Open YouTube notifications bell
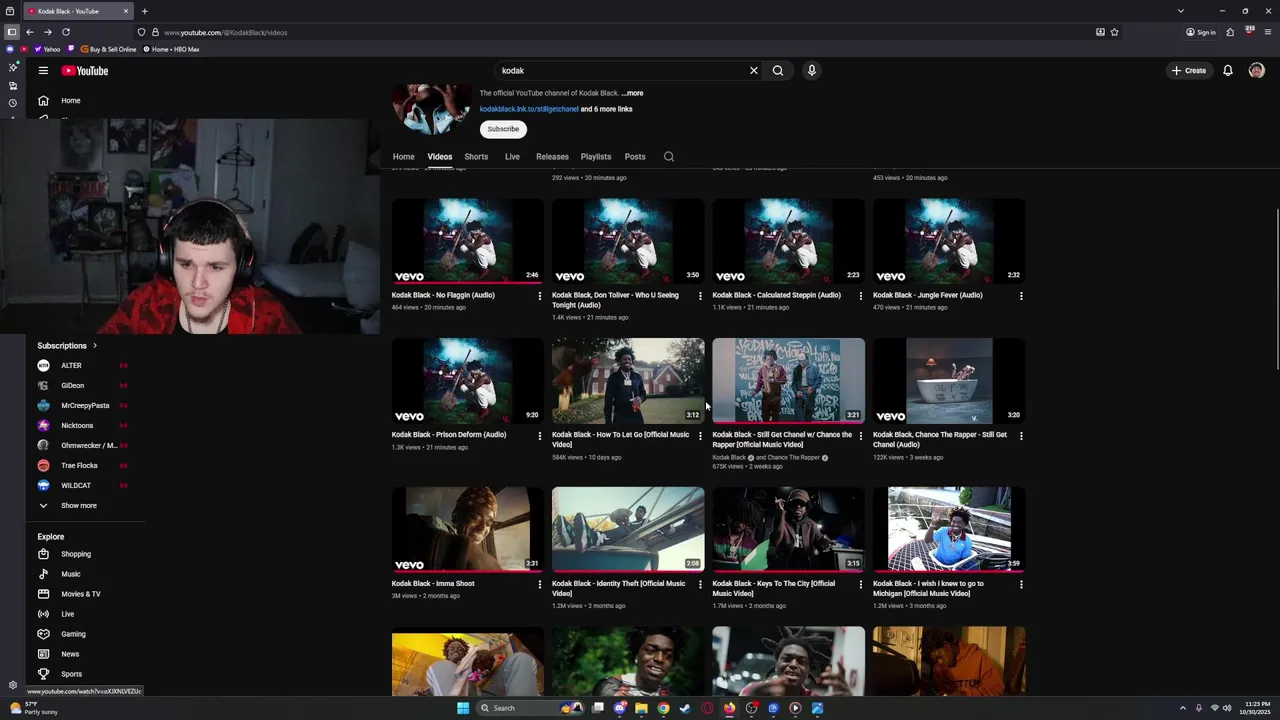Viewport: 1280px width, 720px height. [x=1228, y=70]
